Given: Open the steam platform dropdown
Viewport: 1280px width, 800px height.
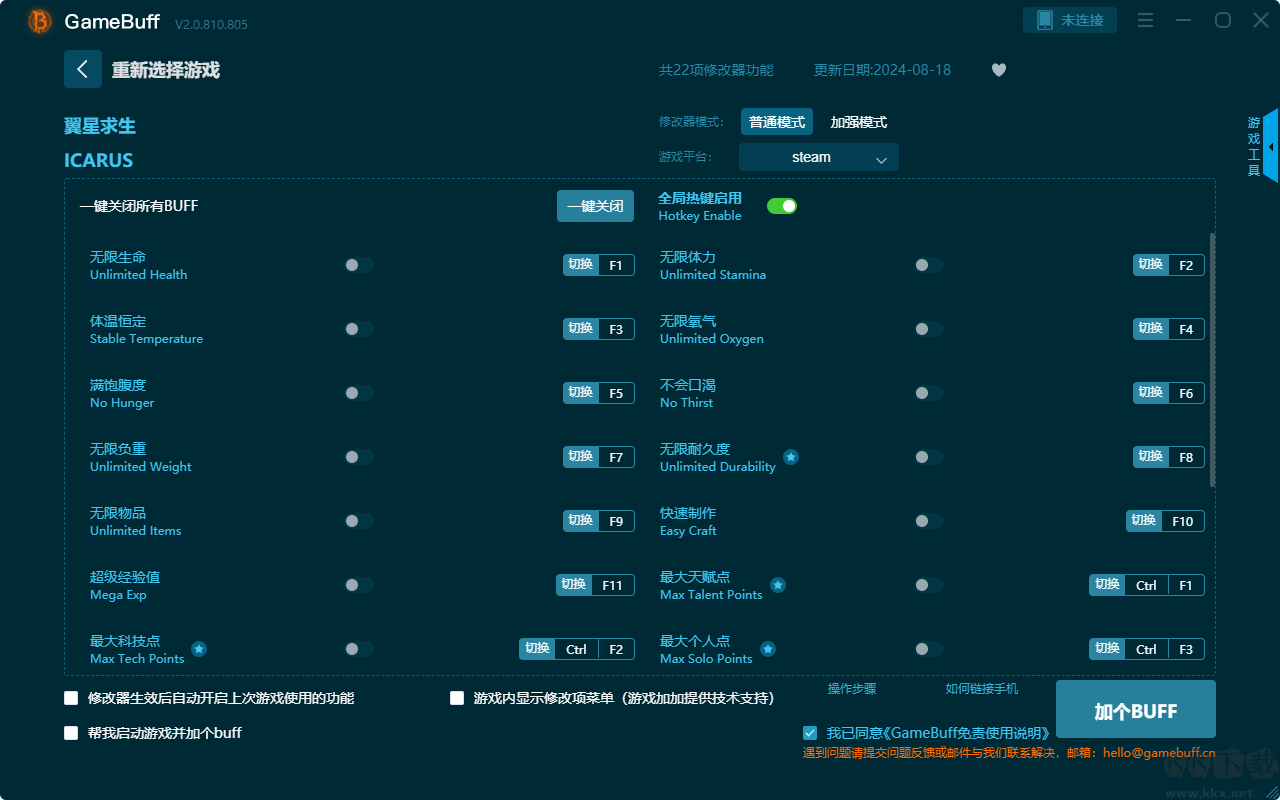Looking at the screenshot, I should click(819, 157).
